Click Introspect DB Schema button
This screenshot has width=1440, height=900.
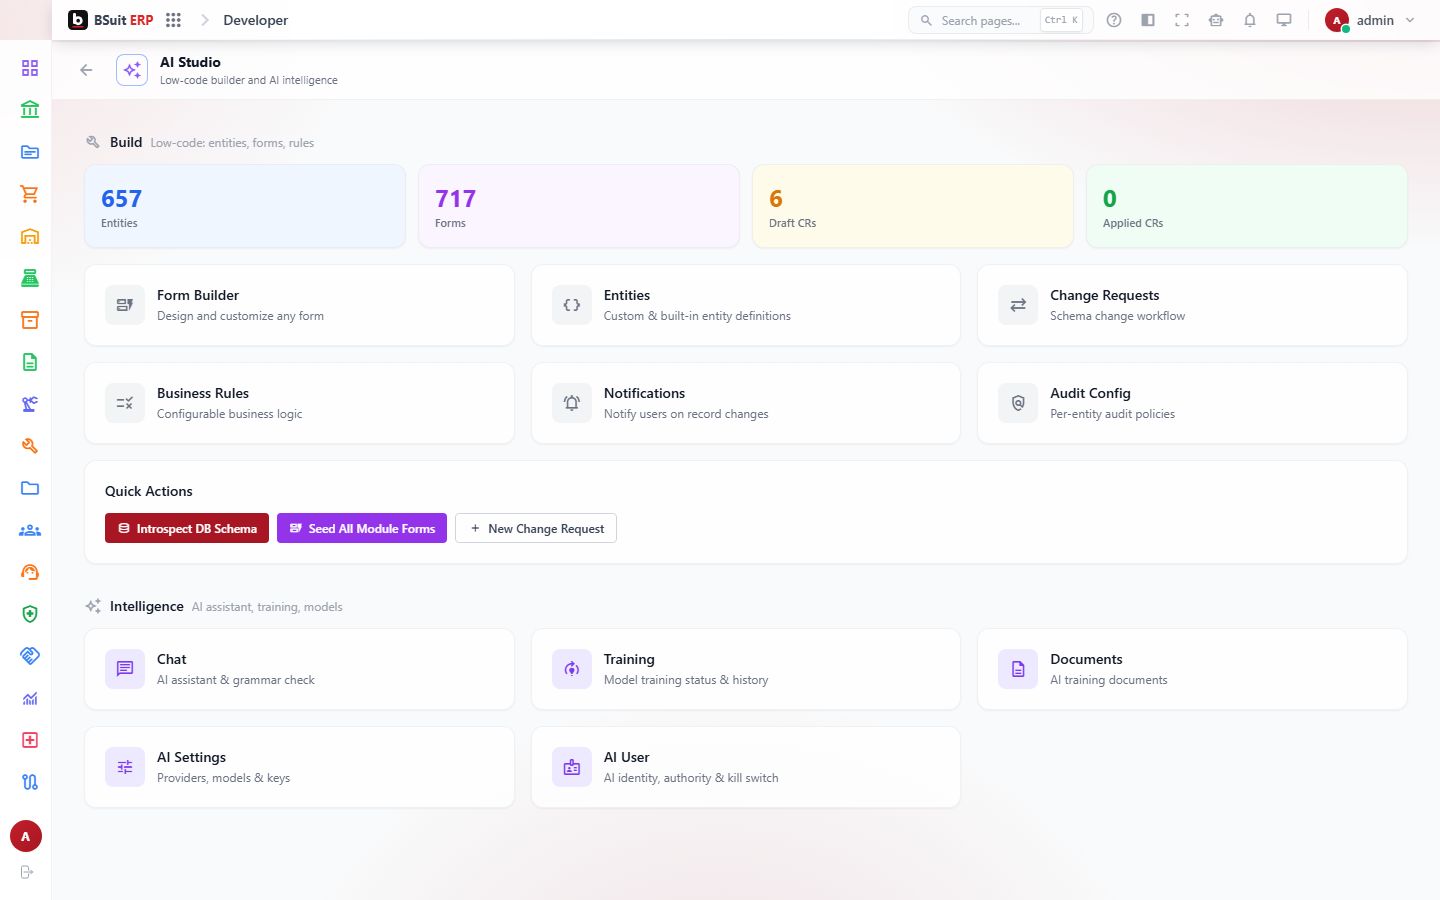coord(187,528)
